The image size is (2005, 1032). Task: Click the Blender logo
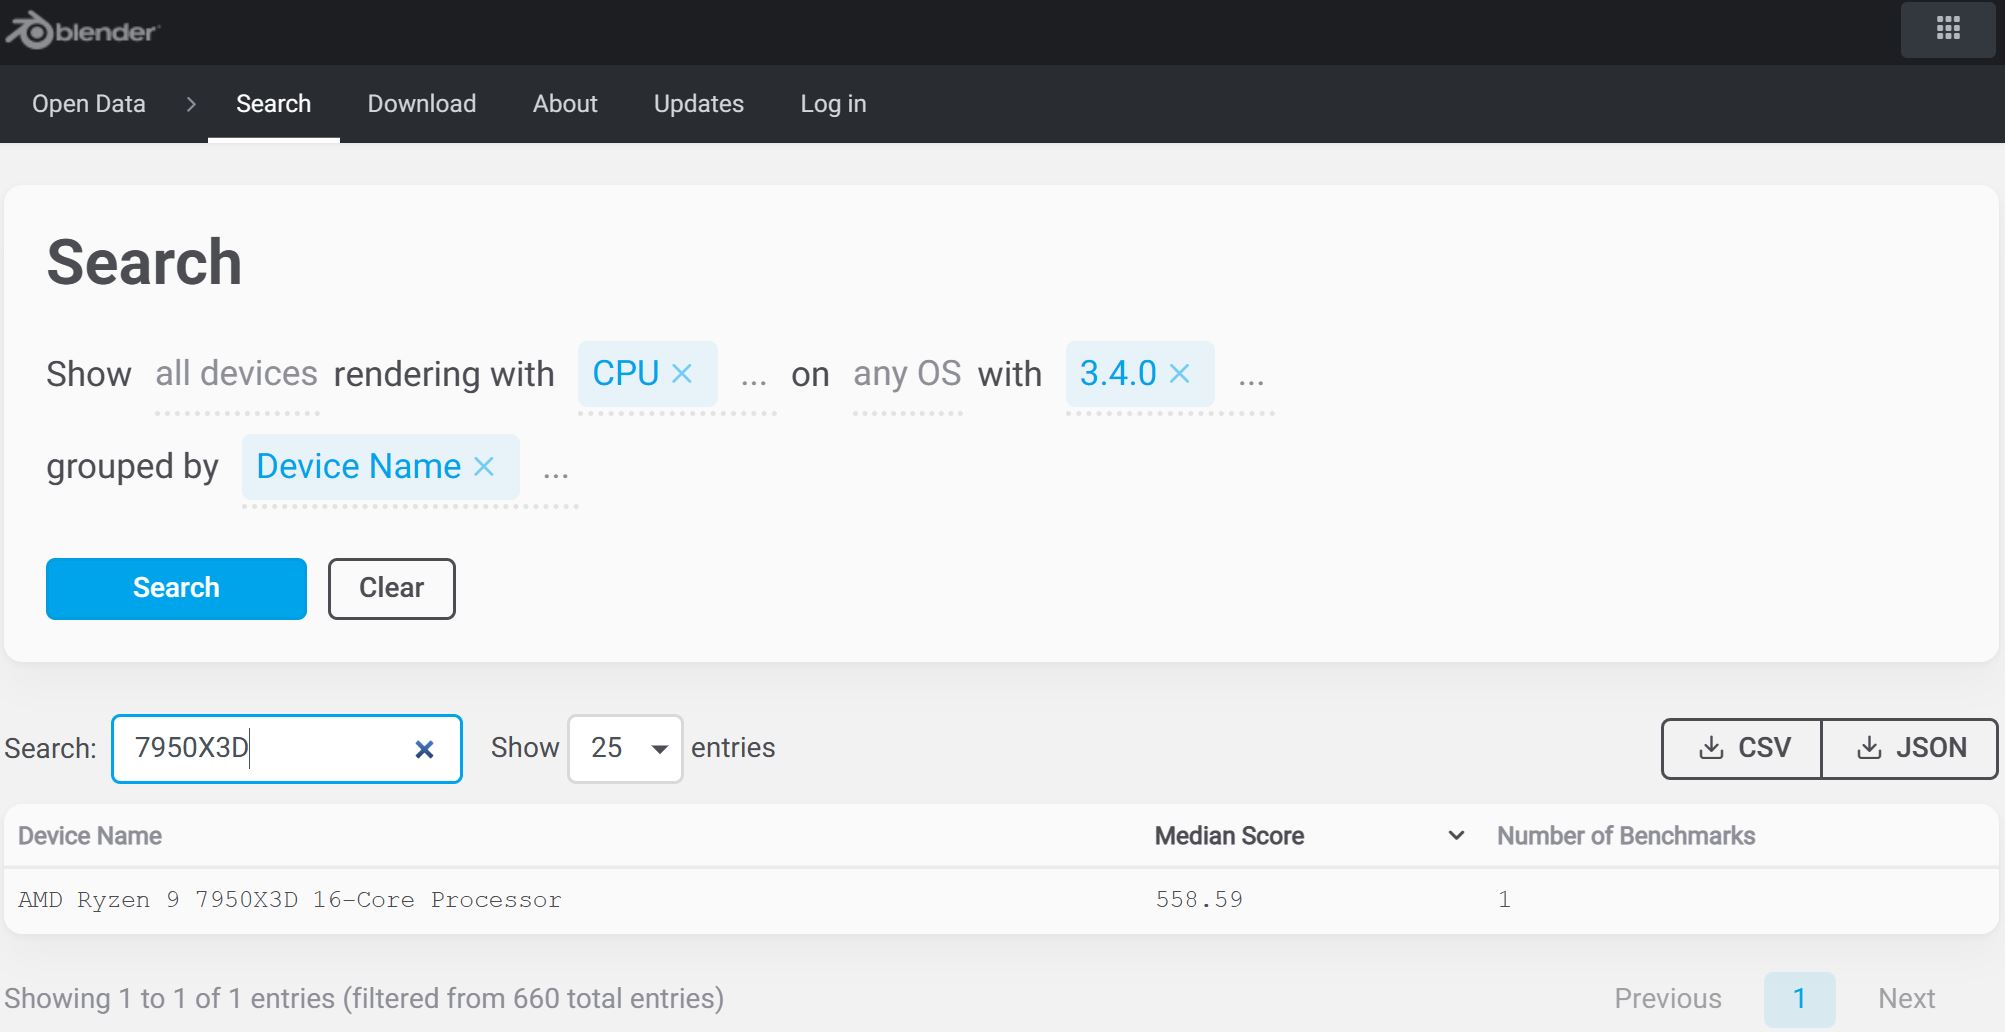(82, 31)
